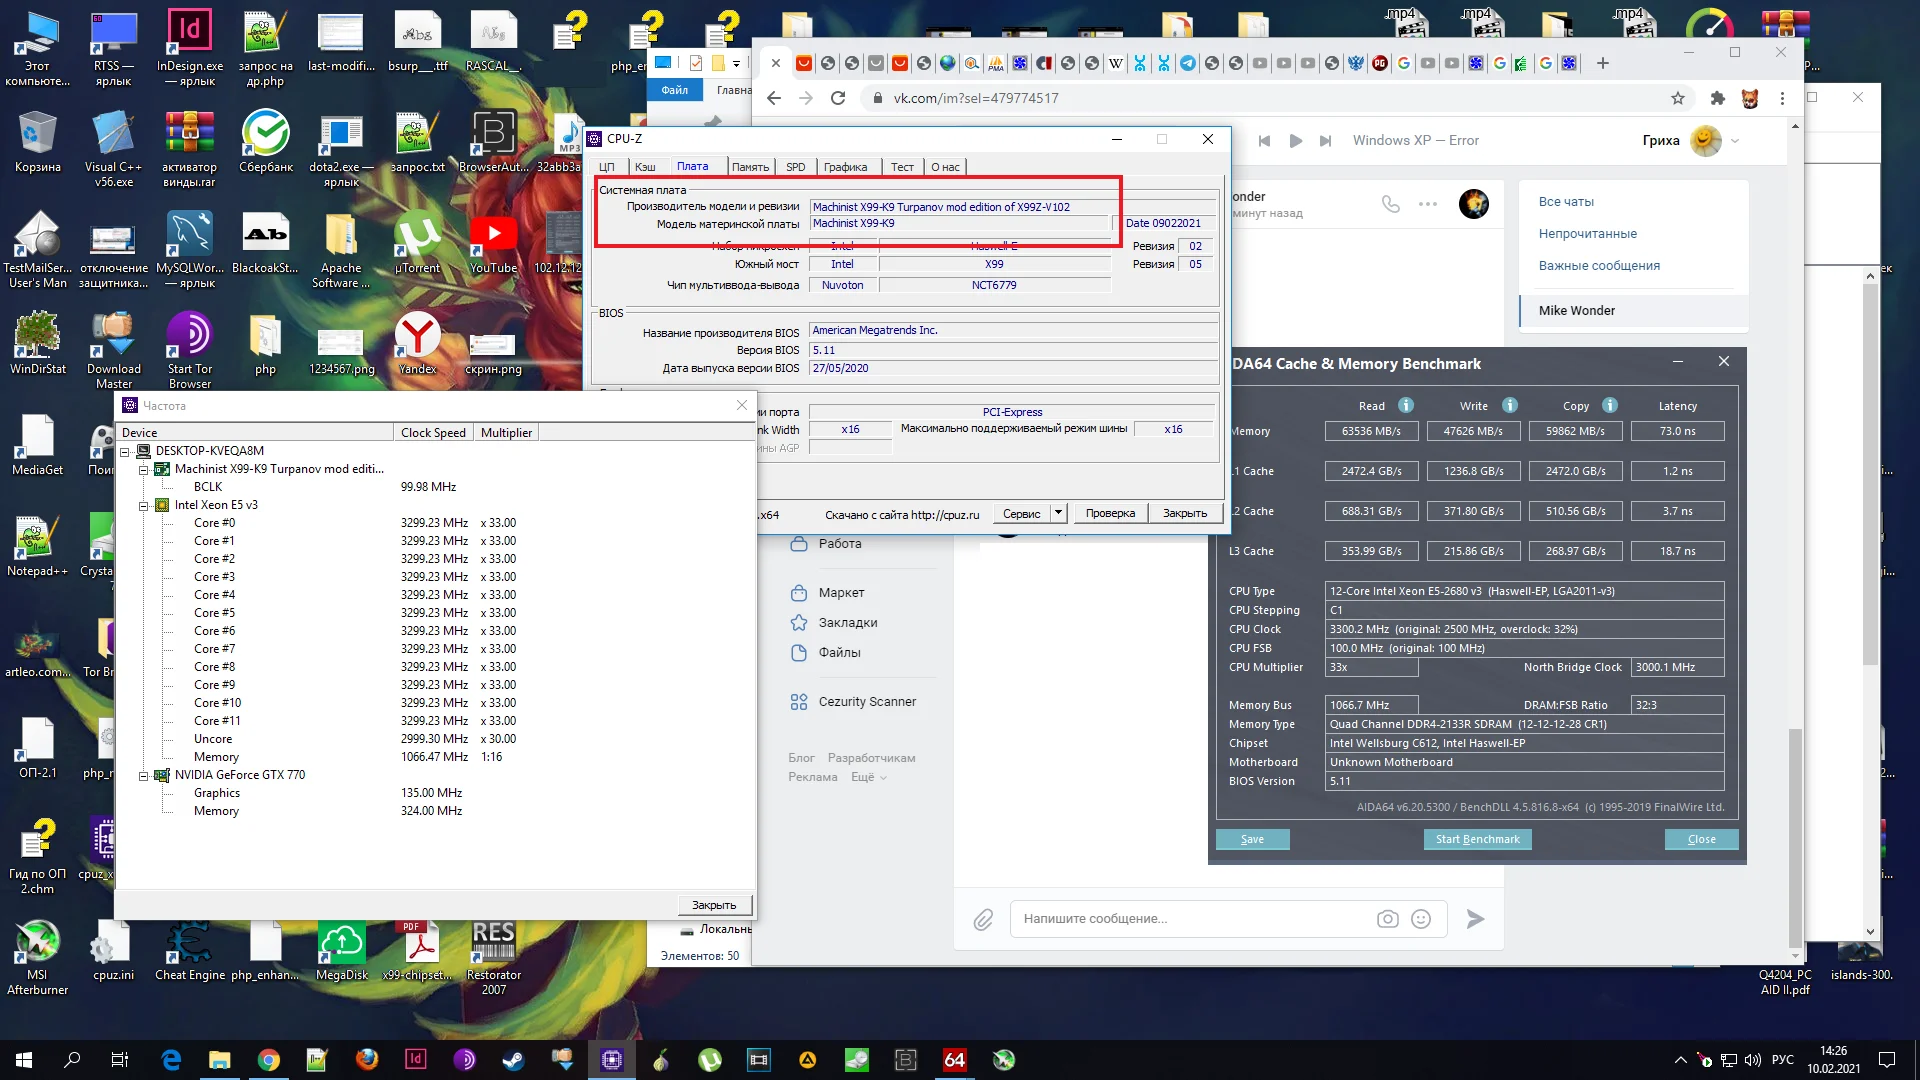Collapse the Intel Xeon E5 v3 node
Image resolution: width=1920 pixels, height=1080 pixels.
143,505
